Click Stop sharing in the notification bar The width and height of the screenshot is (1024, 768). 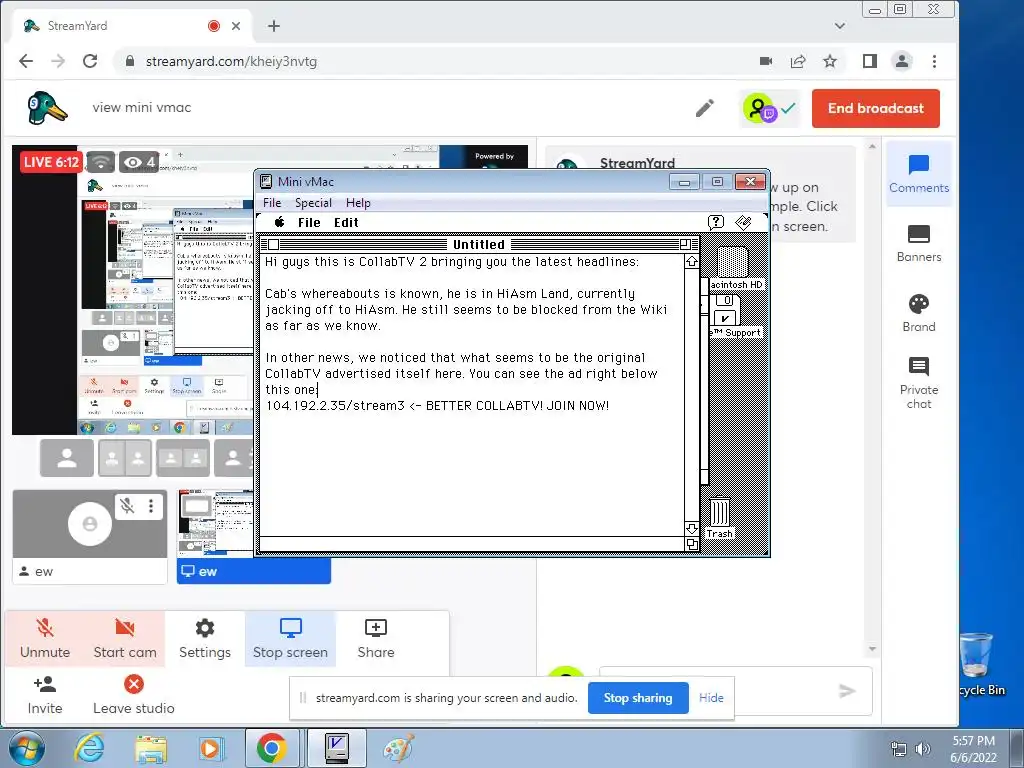[638, 697]
